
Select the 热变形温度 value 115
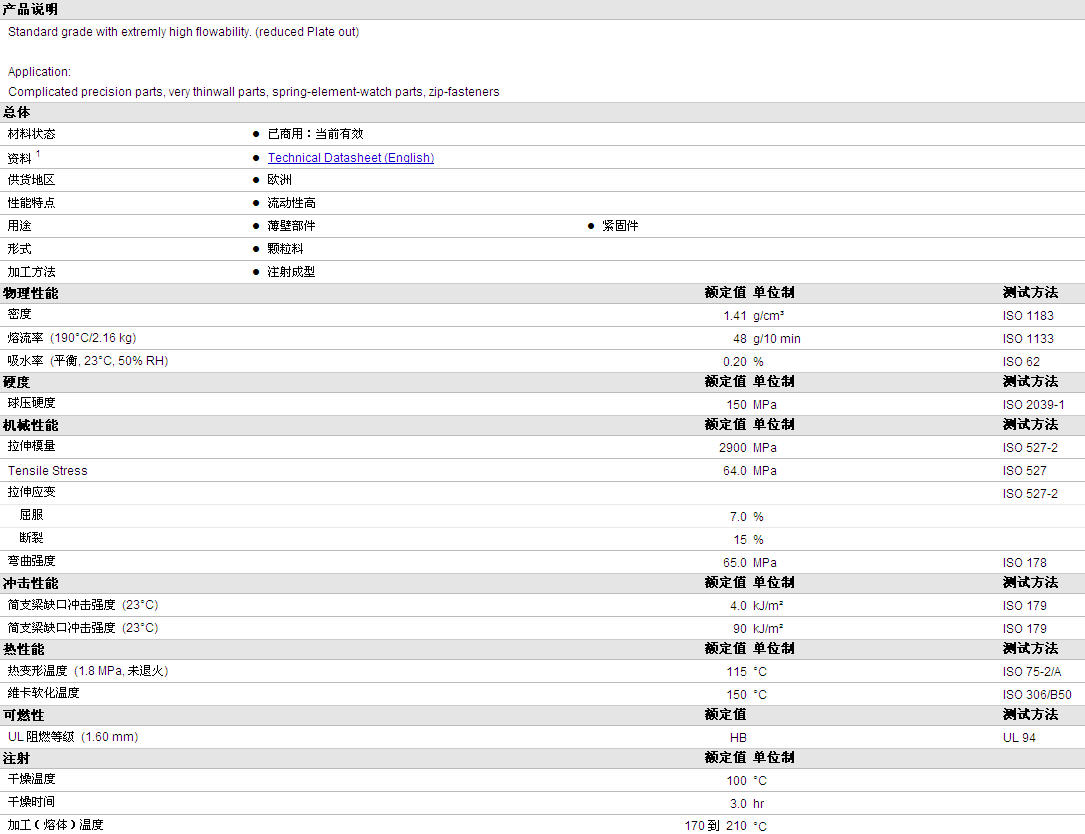pyautogui.click(x=736, y=671)
